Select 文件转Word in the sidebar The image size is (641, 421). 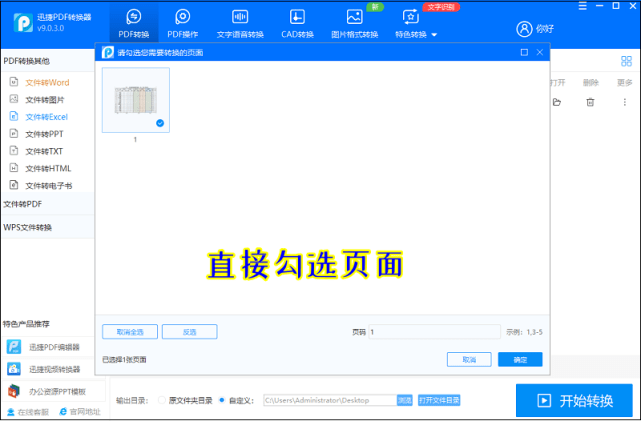[47, 83]
